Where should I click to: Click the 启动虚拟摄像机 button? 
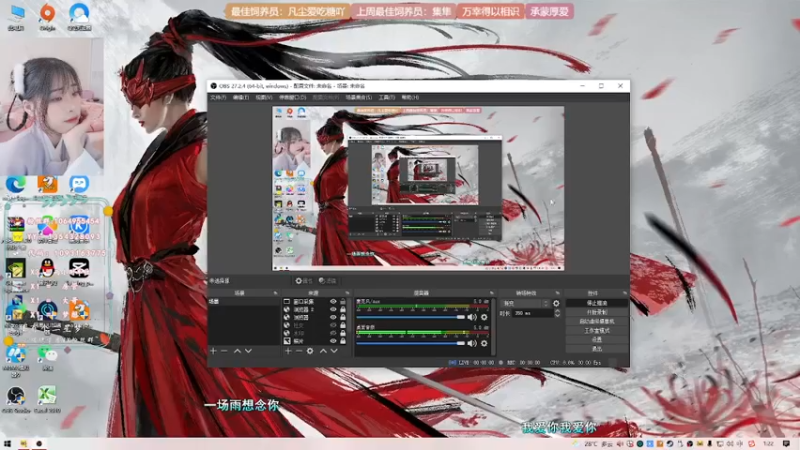(x=596, y=321)
